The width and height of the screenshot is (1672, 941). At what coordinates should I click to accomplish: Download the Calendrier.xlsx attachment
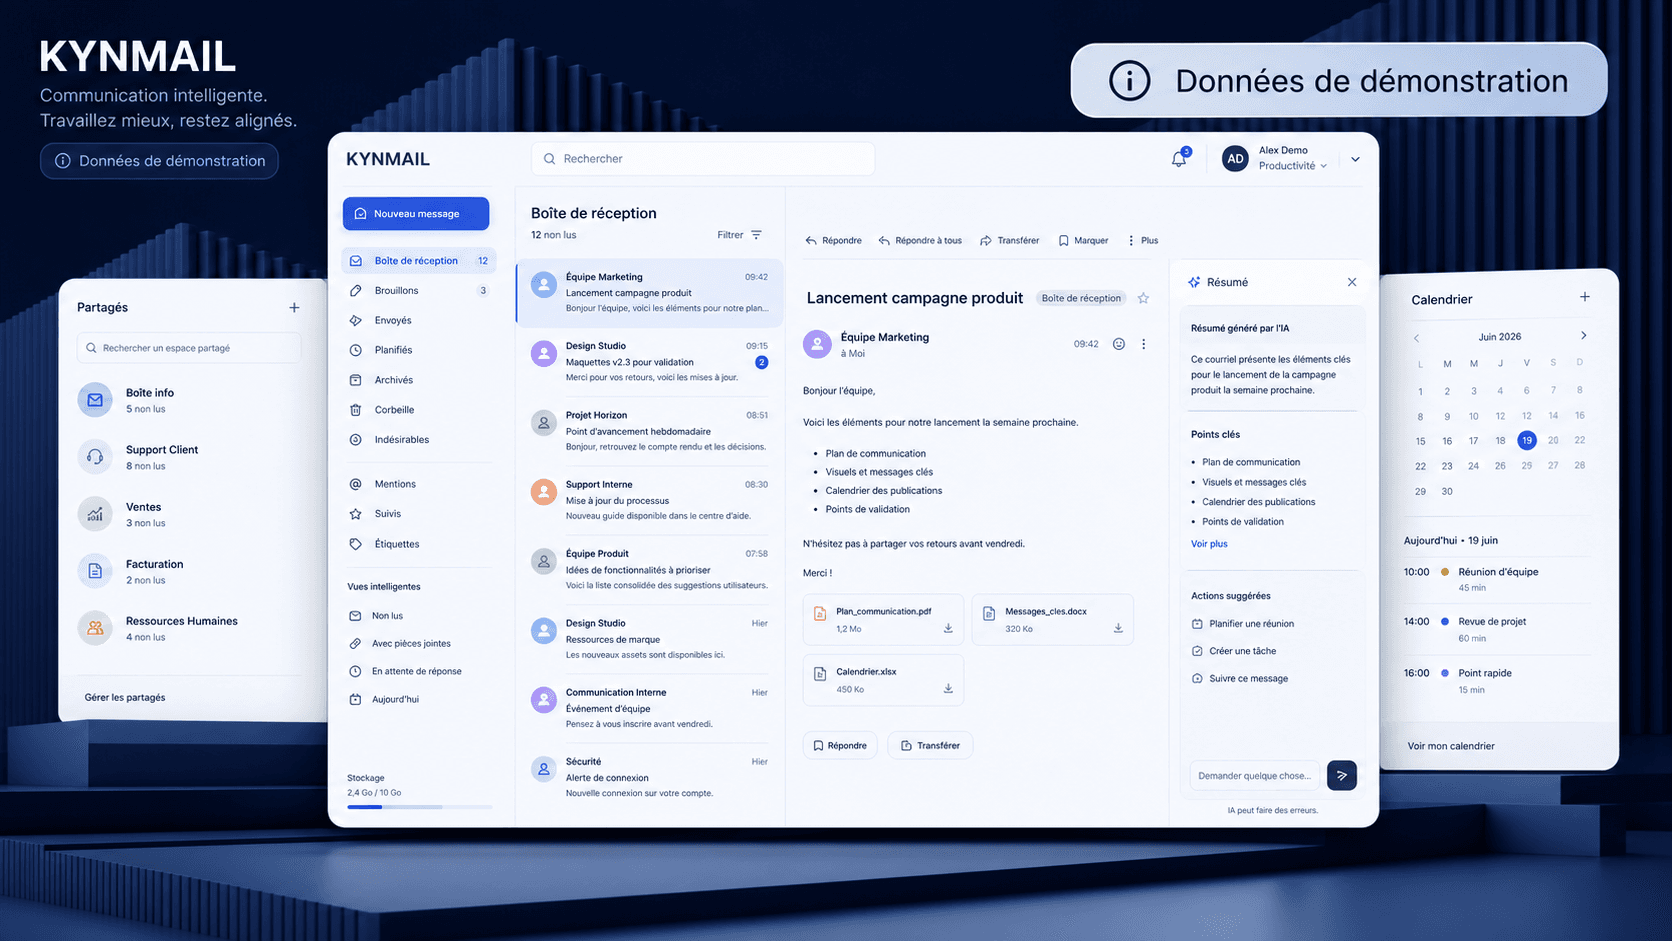[948, 689]
